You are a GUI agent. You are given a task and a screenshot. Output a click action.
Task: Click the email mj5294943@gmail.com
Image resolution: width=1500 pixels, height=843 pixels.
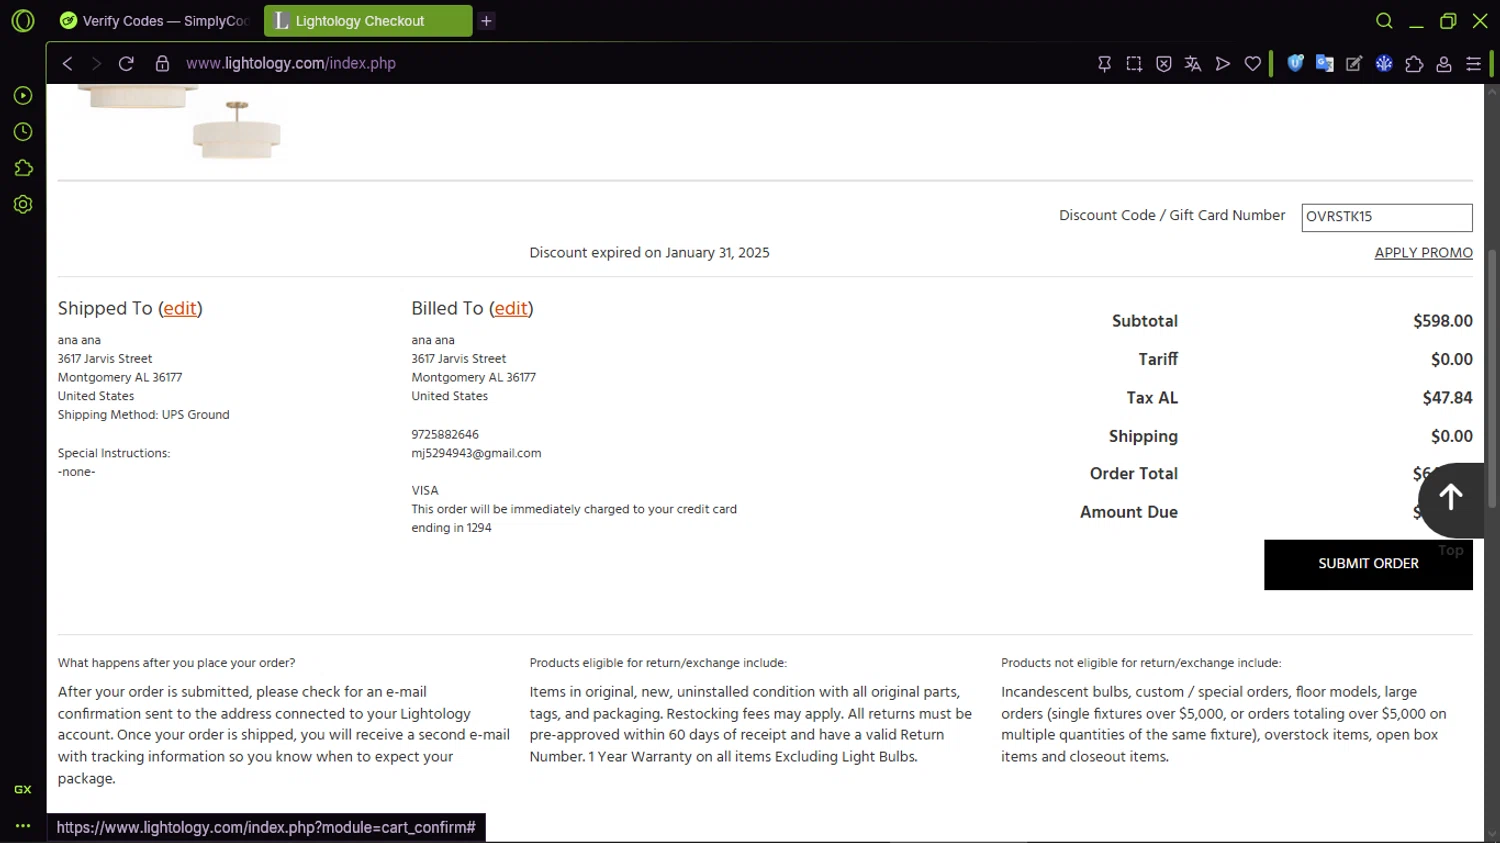coord(476,453)
